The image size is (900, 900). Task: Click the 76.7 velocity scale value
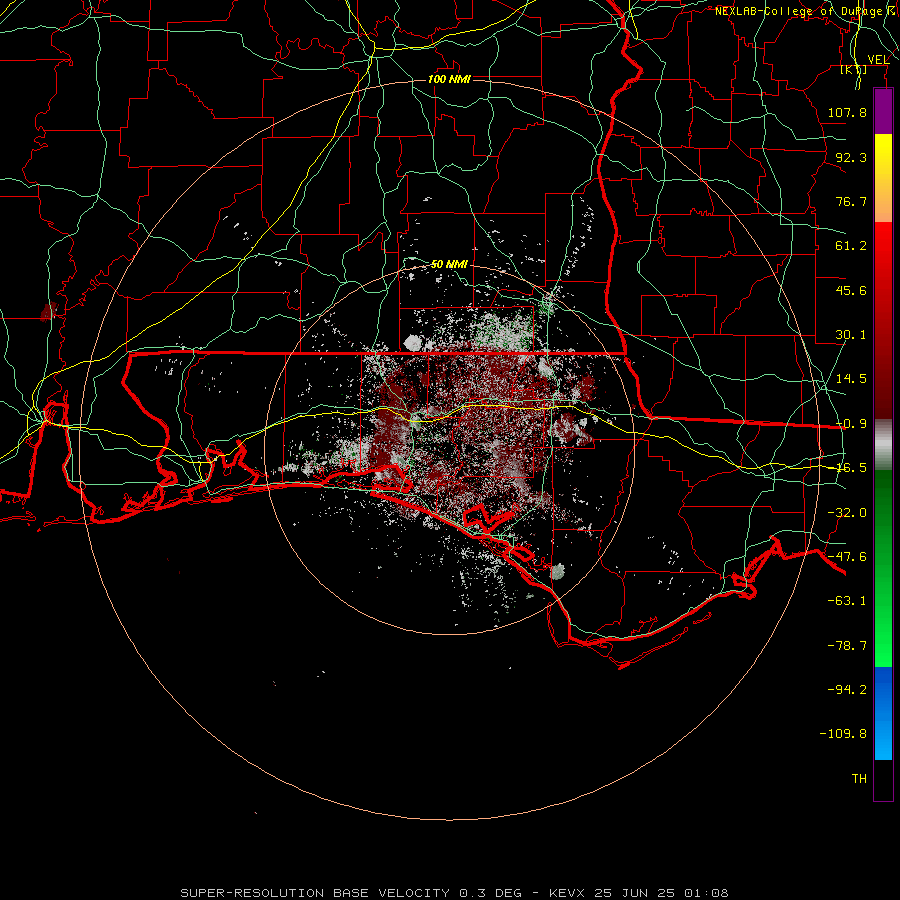click(x=851, y=201)
